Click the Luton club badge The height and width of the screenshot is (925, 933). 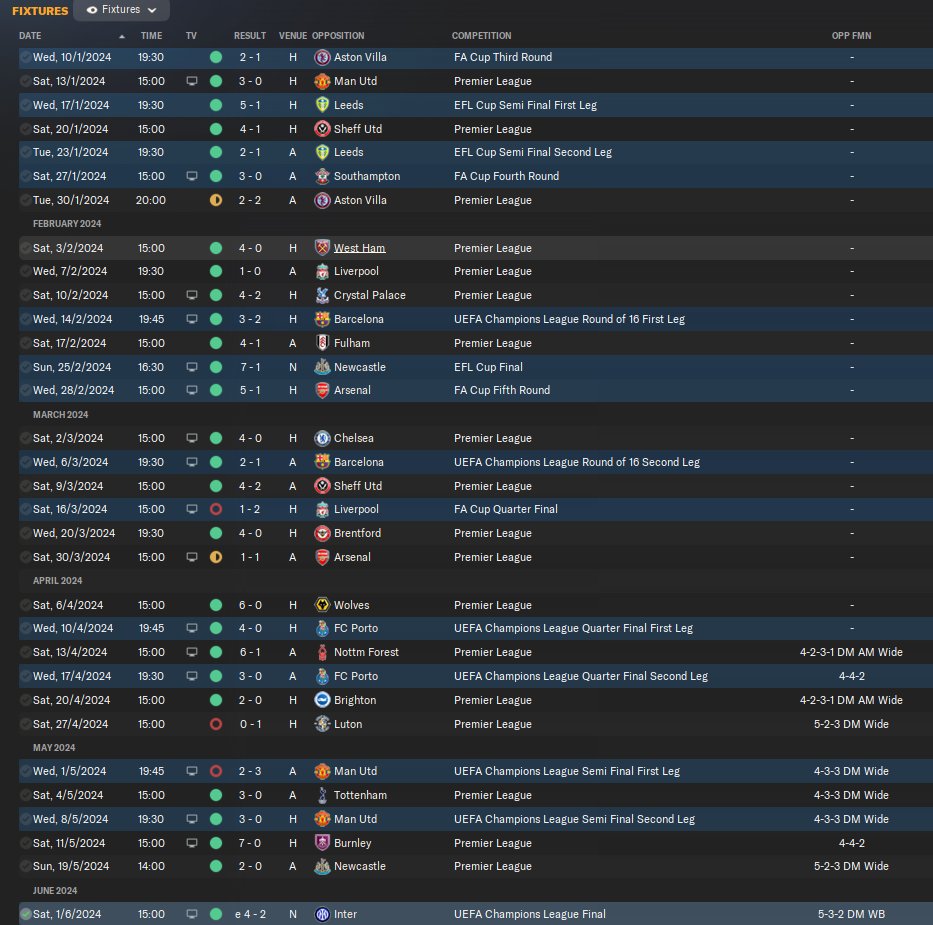coord(322,724)
